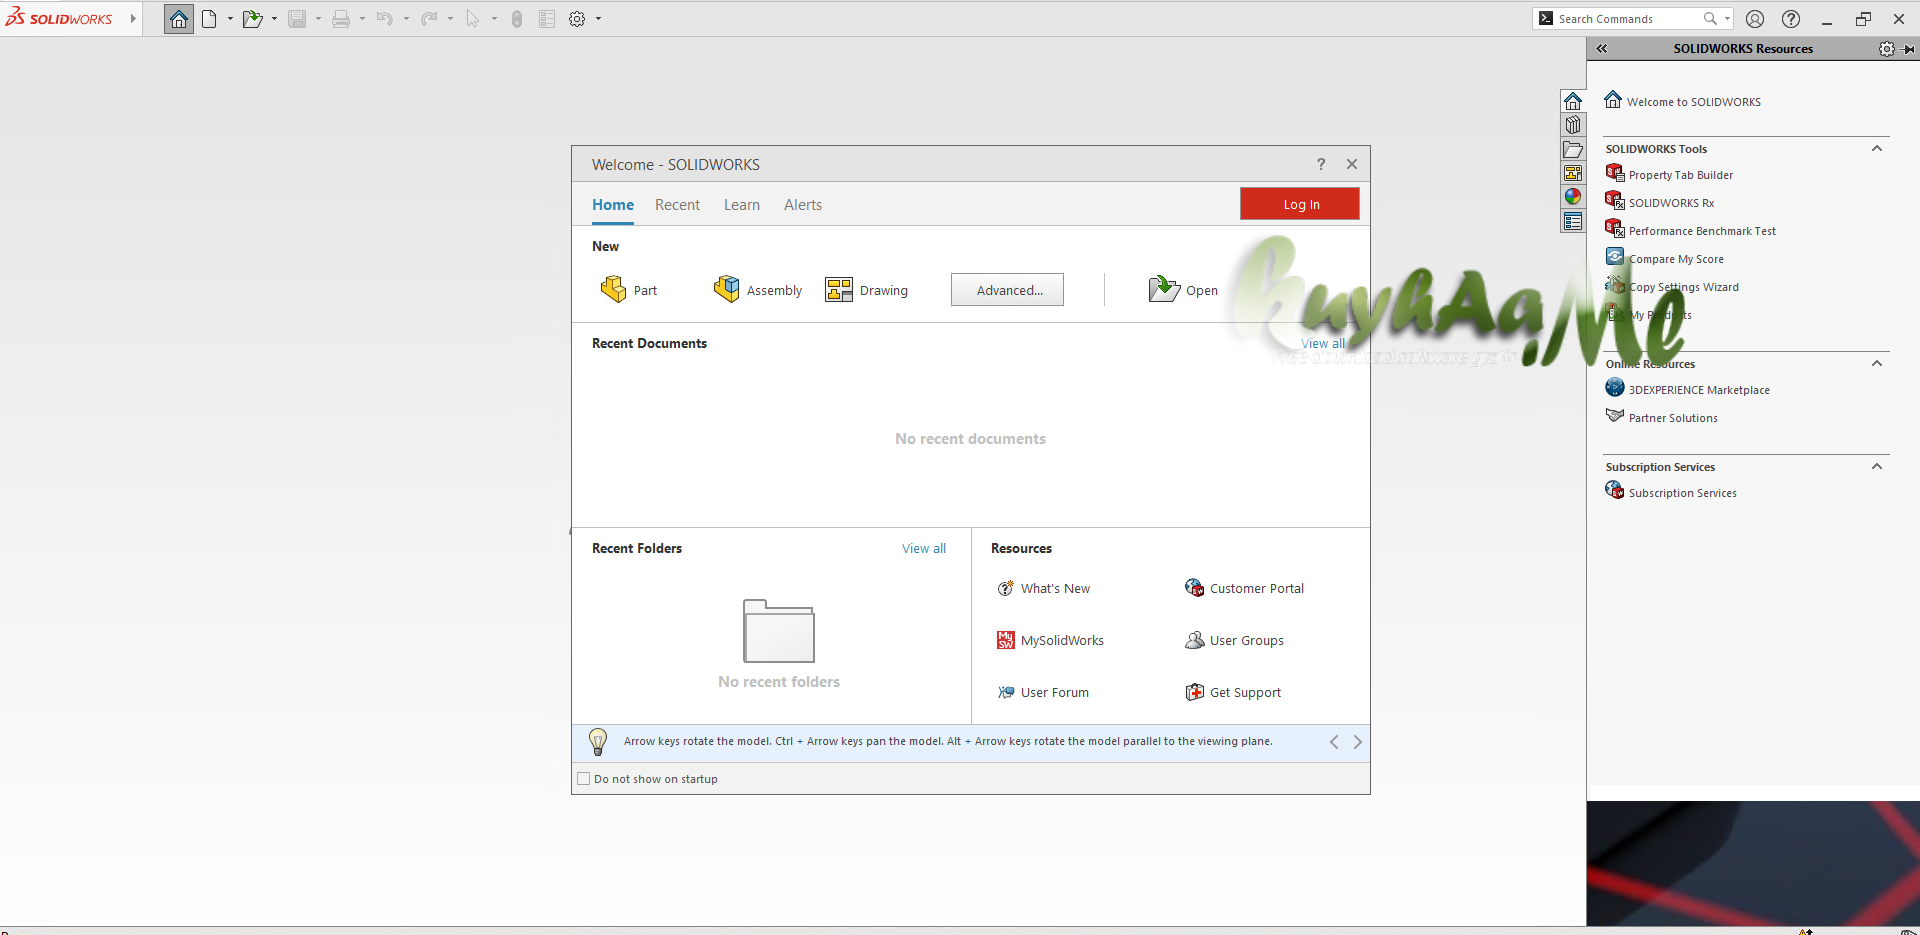Screen dimensions: 1920x935
Task: Open Welcome dialog help question mark
Action: (1321, 164)
